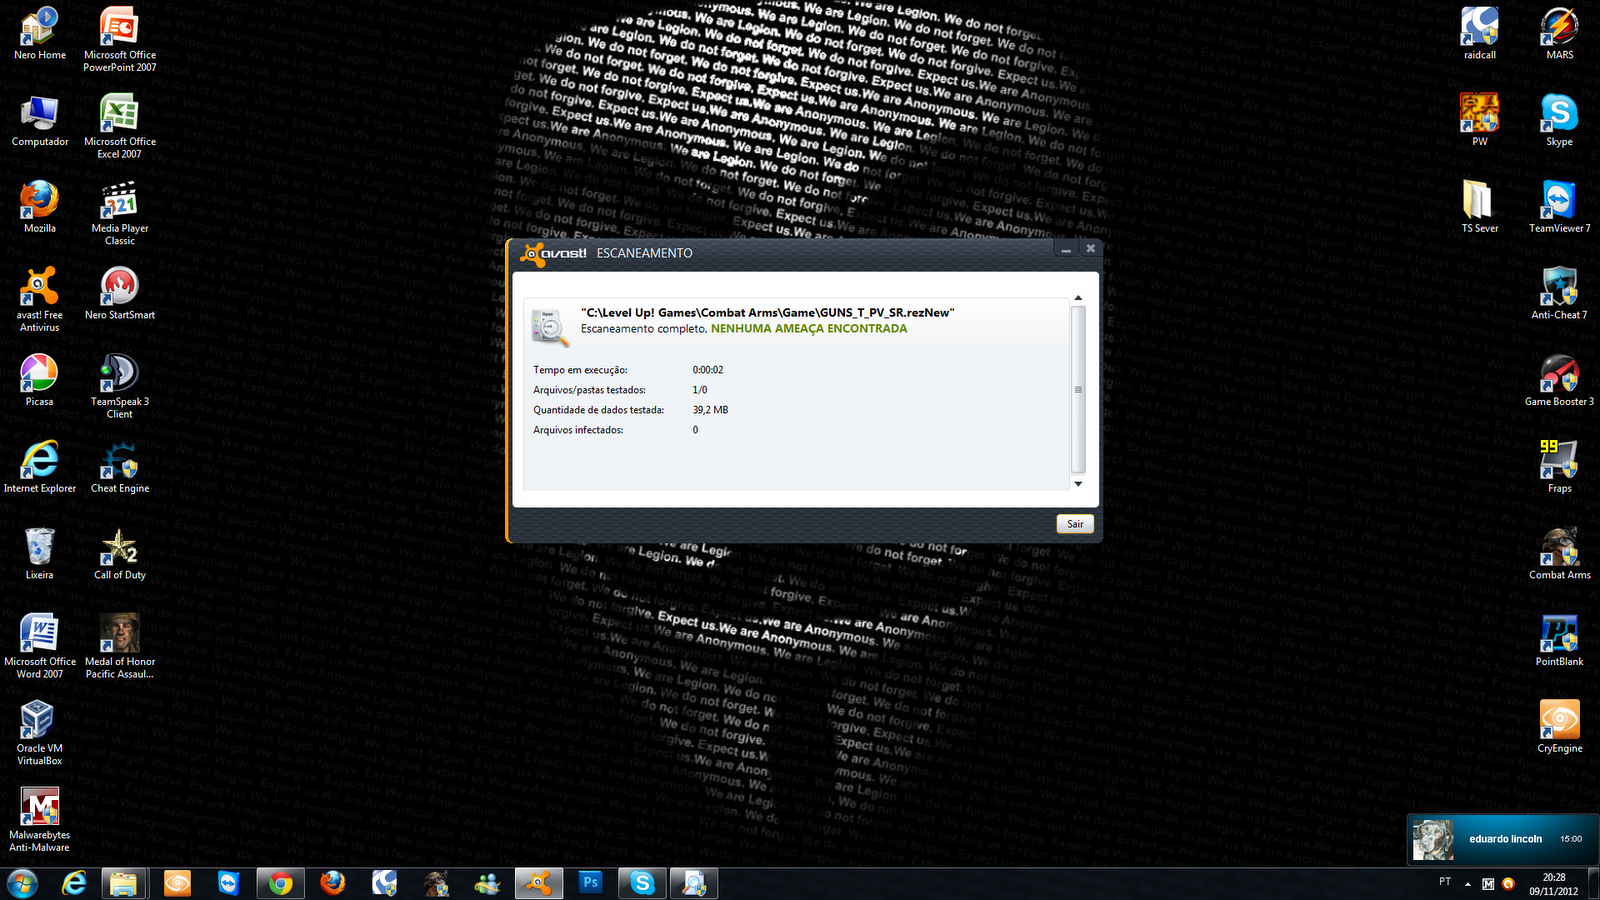The height and width of the screenshot is (900, 1600).
Task: Select the PointBlank desktop icon
Action: pyautogui.click(x=1560, y=640)
